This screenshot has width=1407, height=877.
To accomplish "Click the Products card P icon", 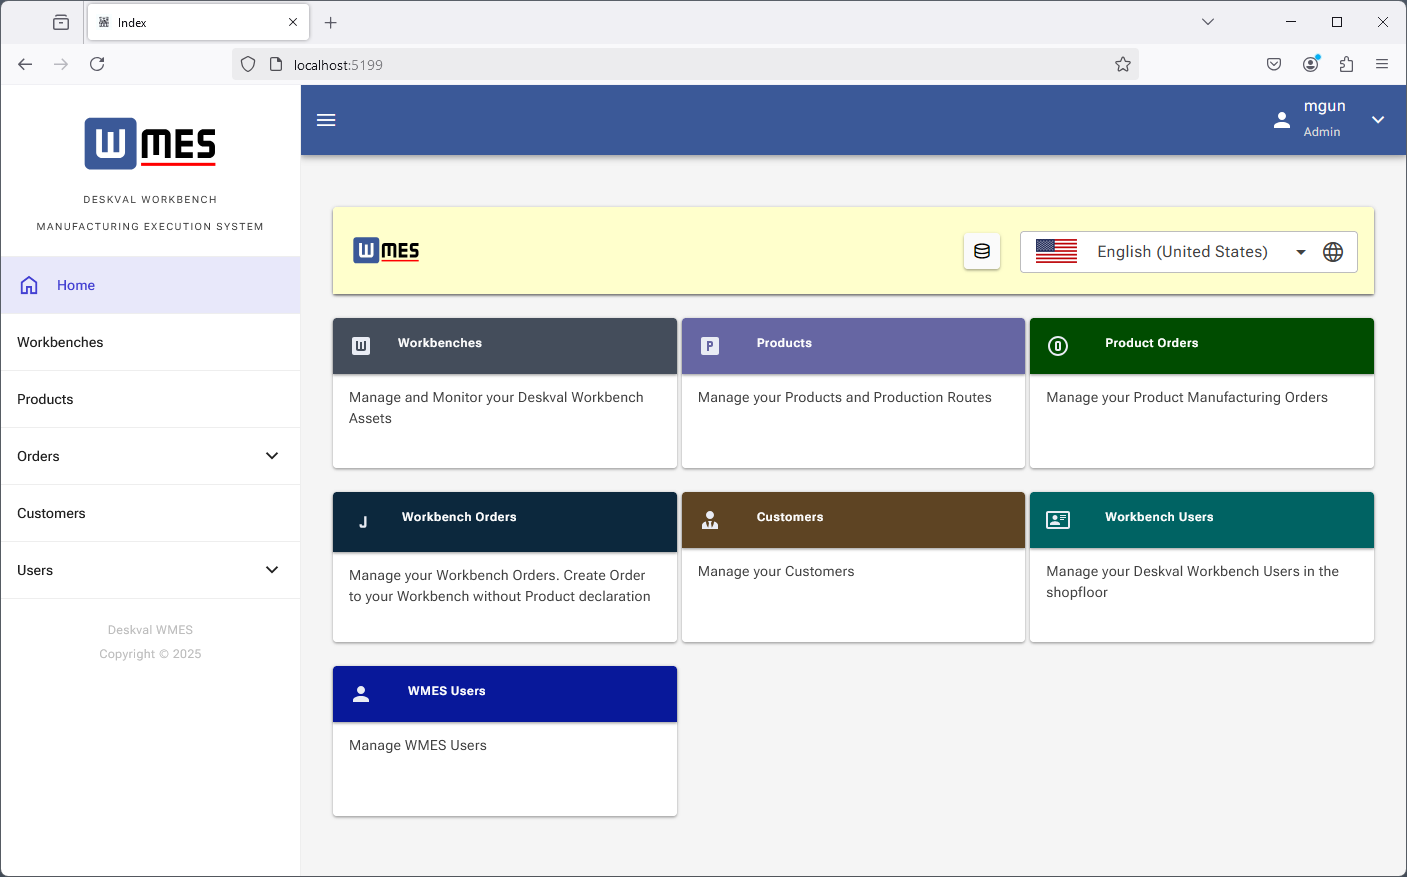I will click(x=710, y=346).
